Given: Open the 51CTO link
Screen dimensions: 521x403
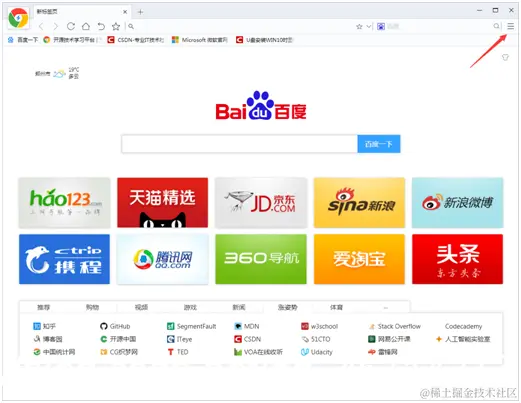Looking at the screenshot, I should coord(316,339).
